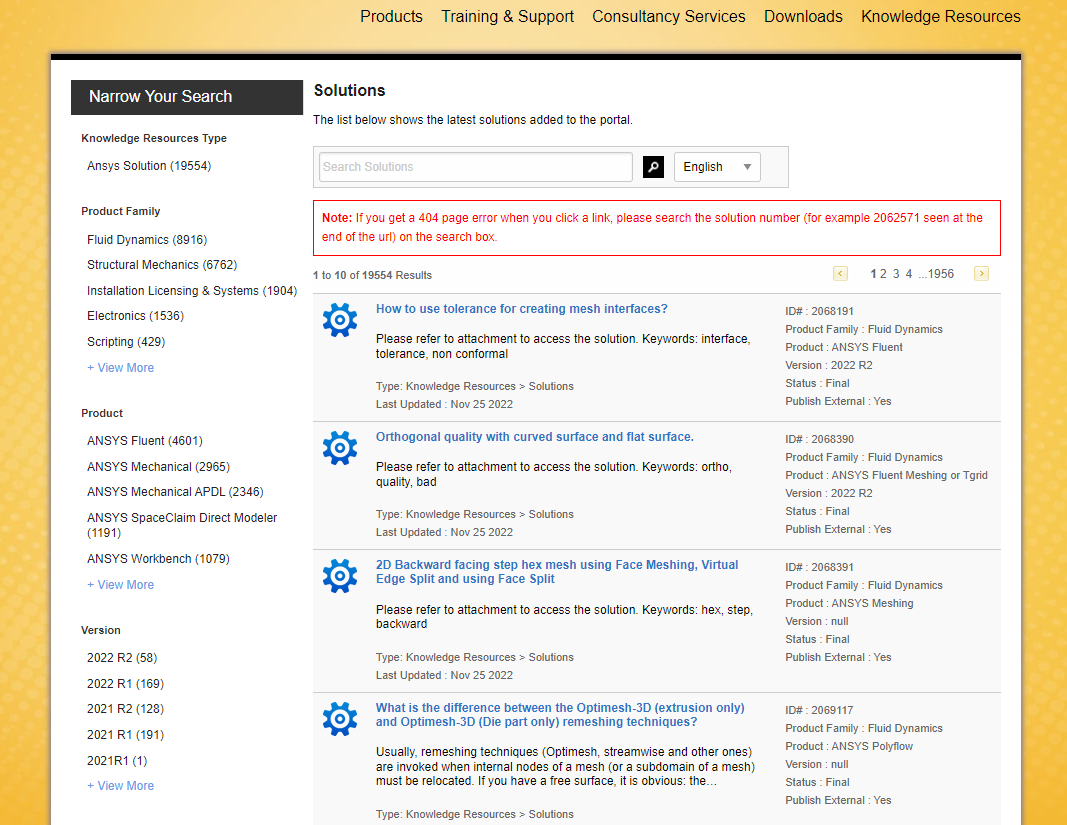The width and height of the screenshot is (1067, 825).
Task: Click the next page arrow icon
Action: pyautogui.click(x=981, y=274)
